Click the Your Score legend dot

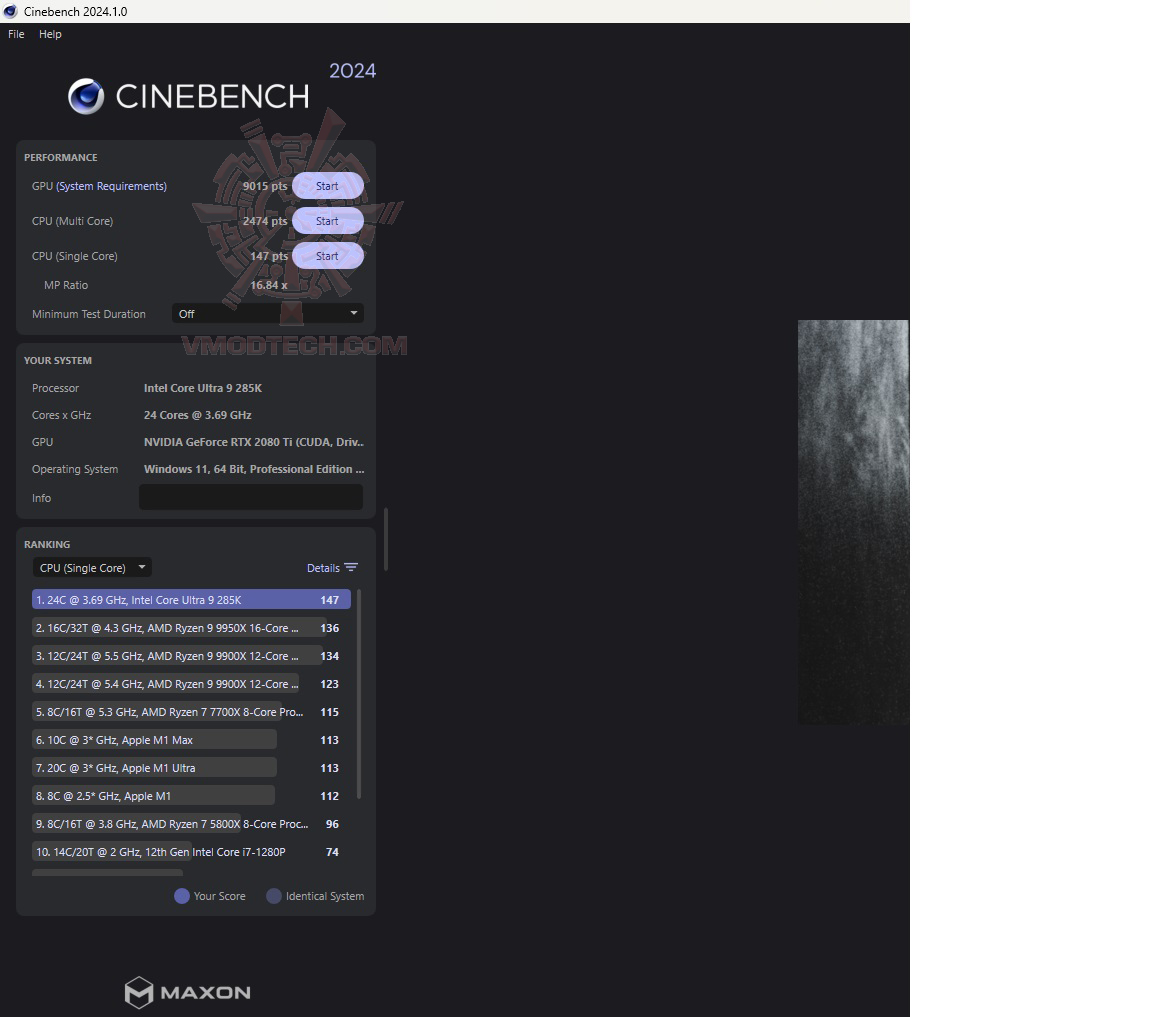(x=181, y=896)
